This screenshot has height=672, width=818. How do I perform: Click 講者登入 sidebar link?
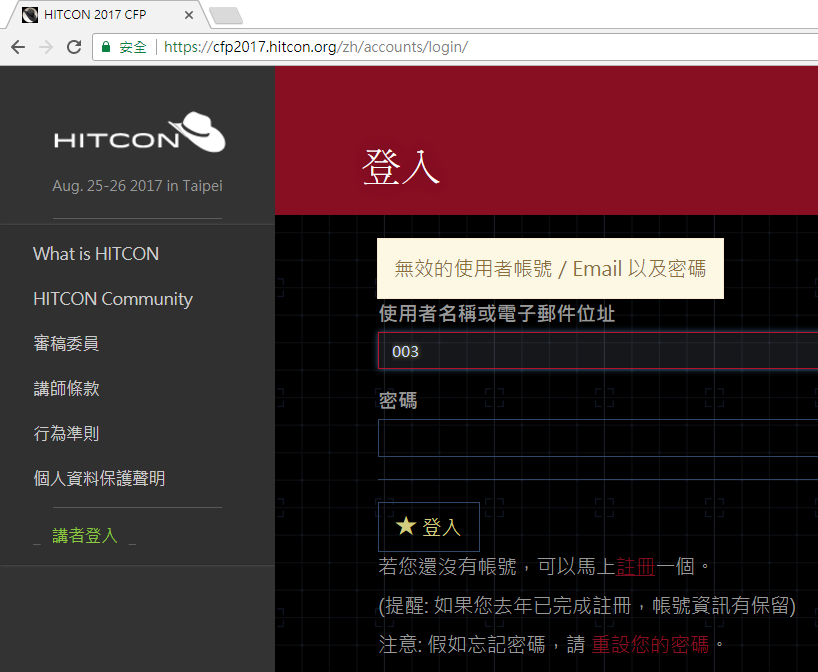85,536
